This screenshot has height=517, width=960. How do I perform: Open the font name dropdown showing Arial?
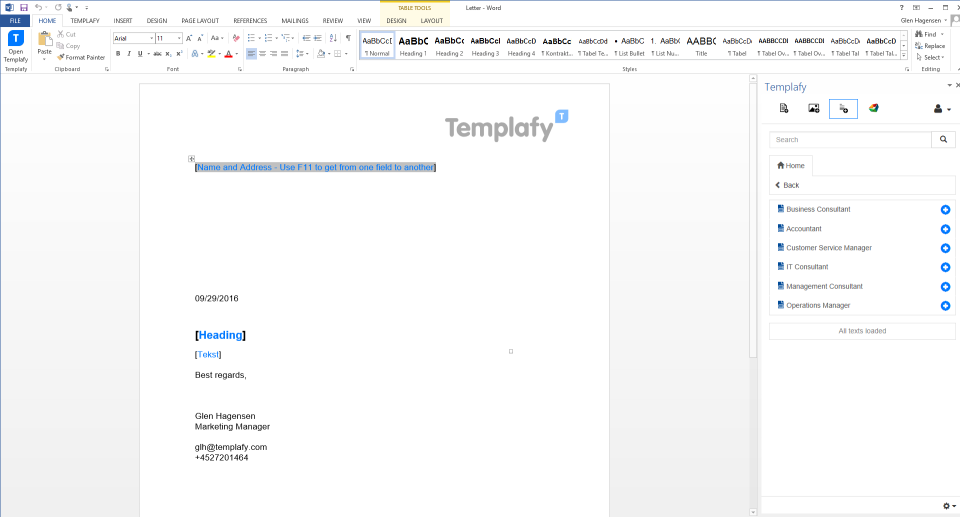coord(151,38)
